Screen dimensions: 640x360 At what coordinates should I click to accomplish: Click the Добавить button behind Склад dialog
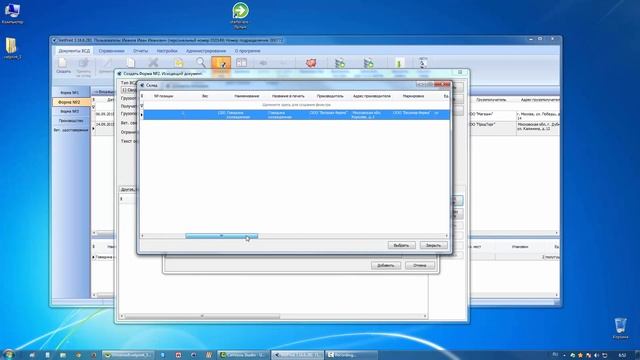click(x=386, y=265)
